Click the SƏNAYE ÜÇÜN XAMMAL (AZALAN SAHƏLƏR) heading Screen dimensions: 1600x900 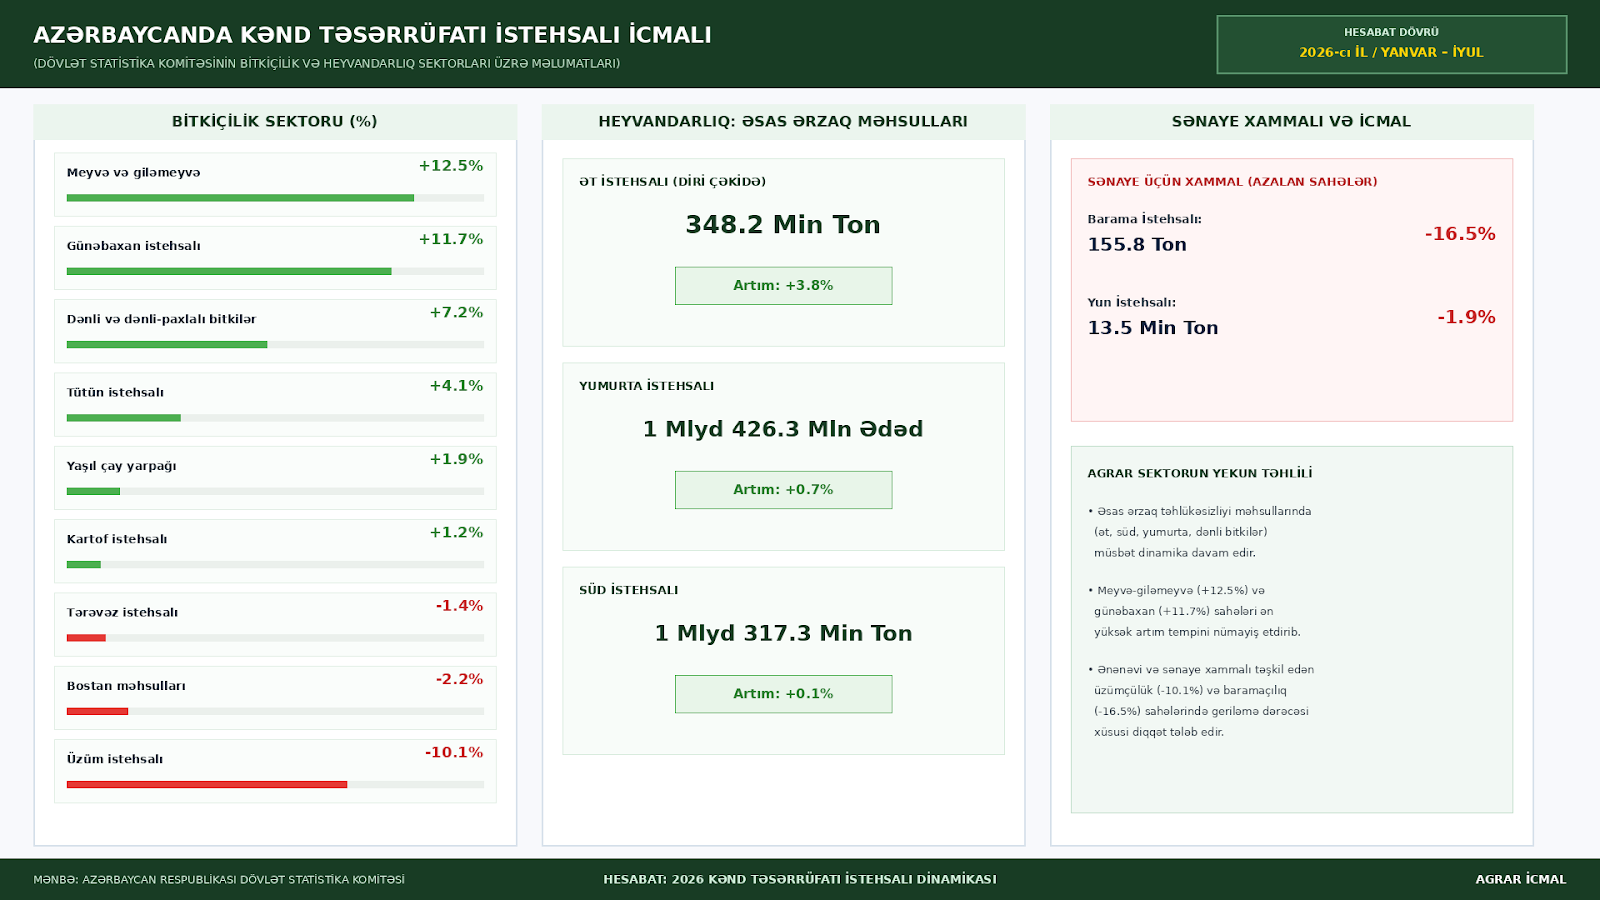1232,182
